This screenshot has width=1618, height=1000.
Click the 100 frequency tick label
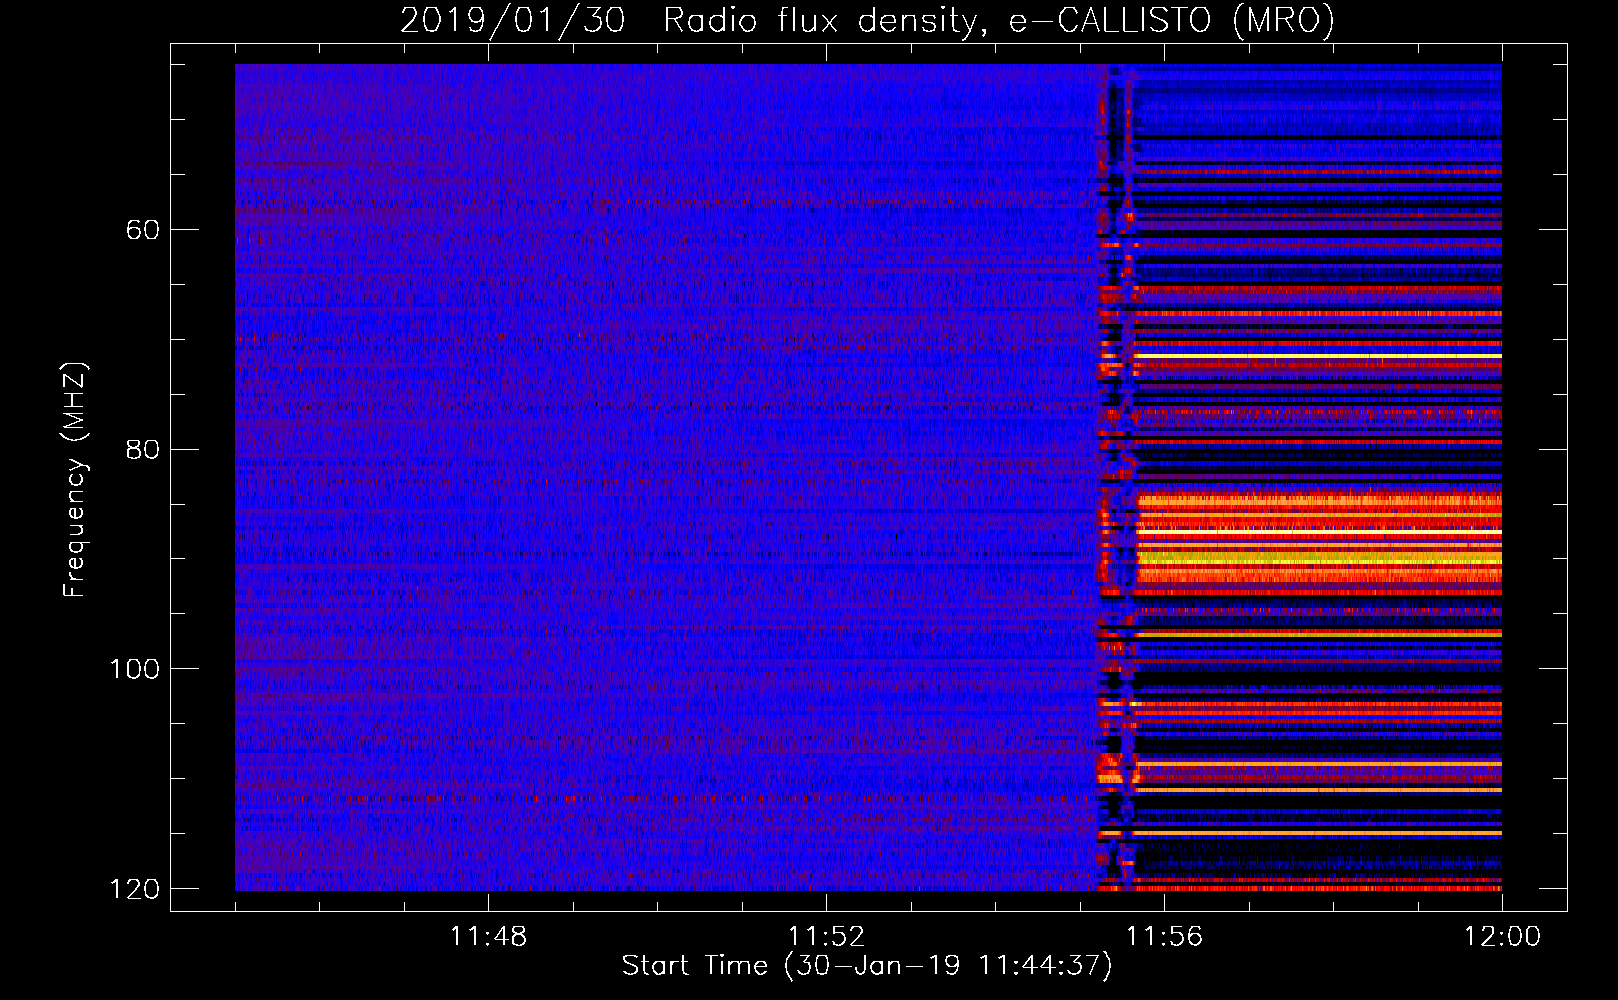click(134, 669)
